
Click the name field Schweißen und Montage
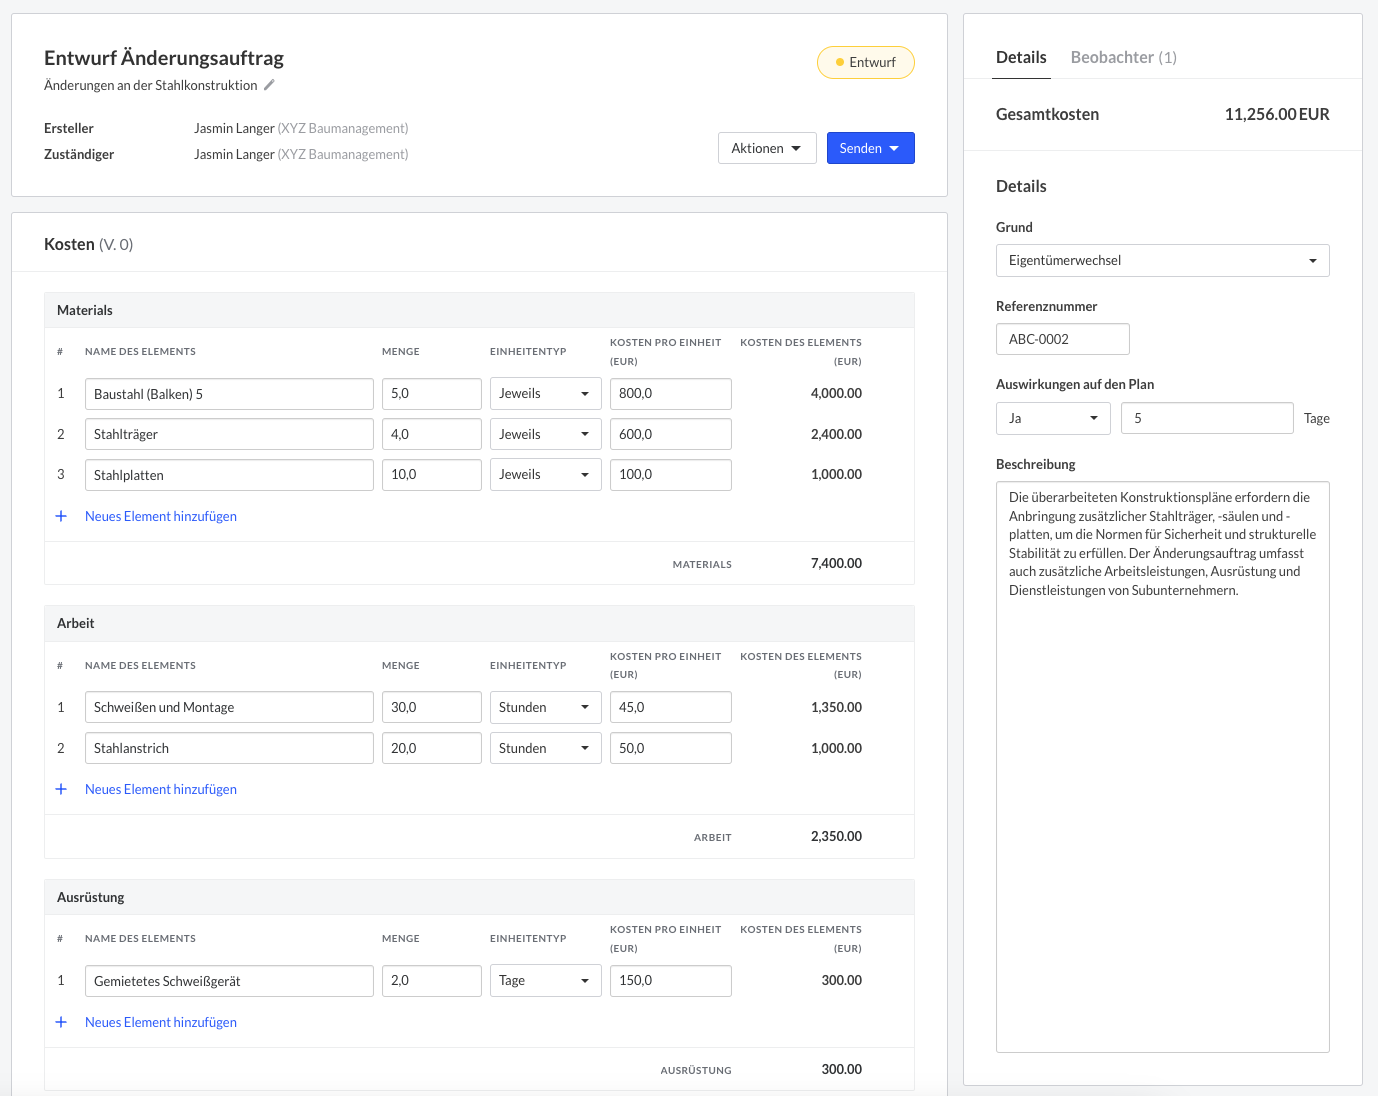coord(229,707)
